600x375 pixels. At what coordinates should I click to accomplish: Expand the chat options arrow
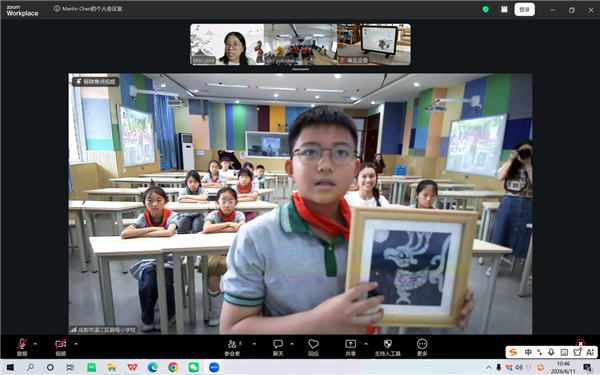(292, 344)
